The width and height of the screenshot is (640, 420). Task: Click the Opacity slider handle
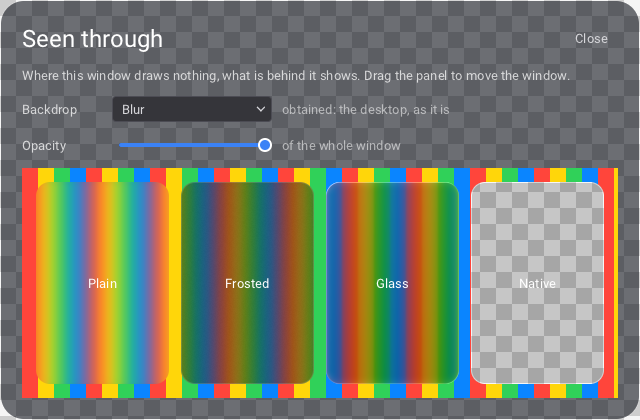(265, 145)
